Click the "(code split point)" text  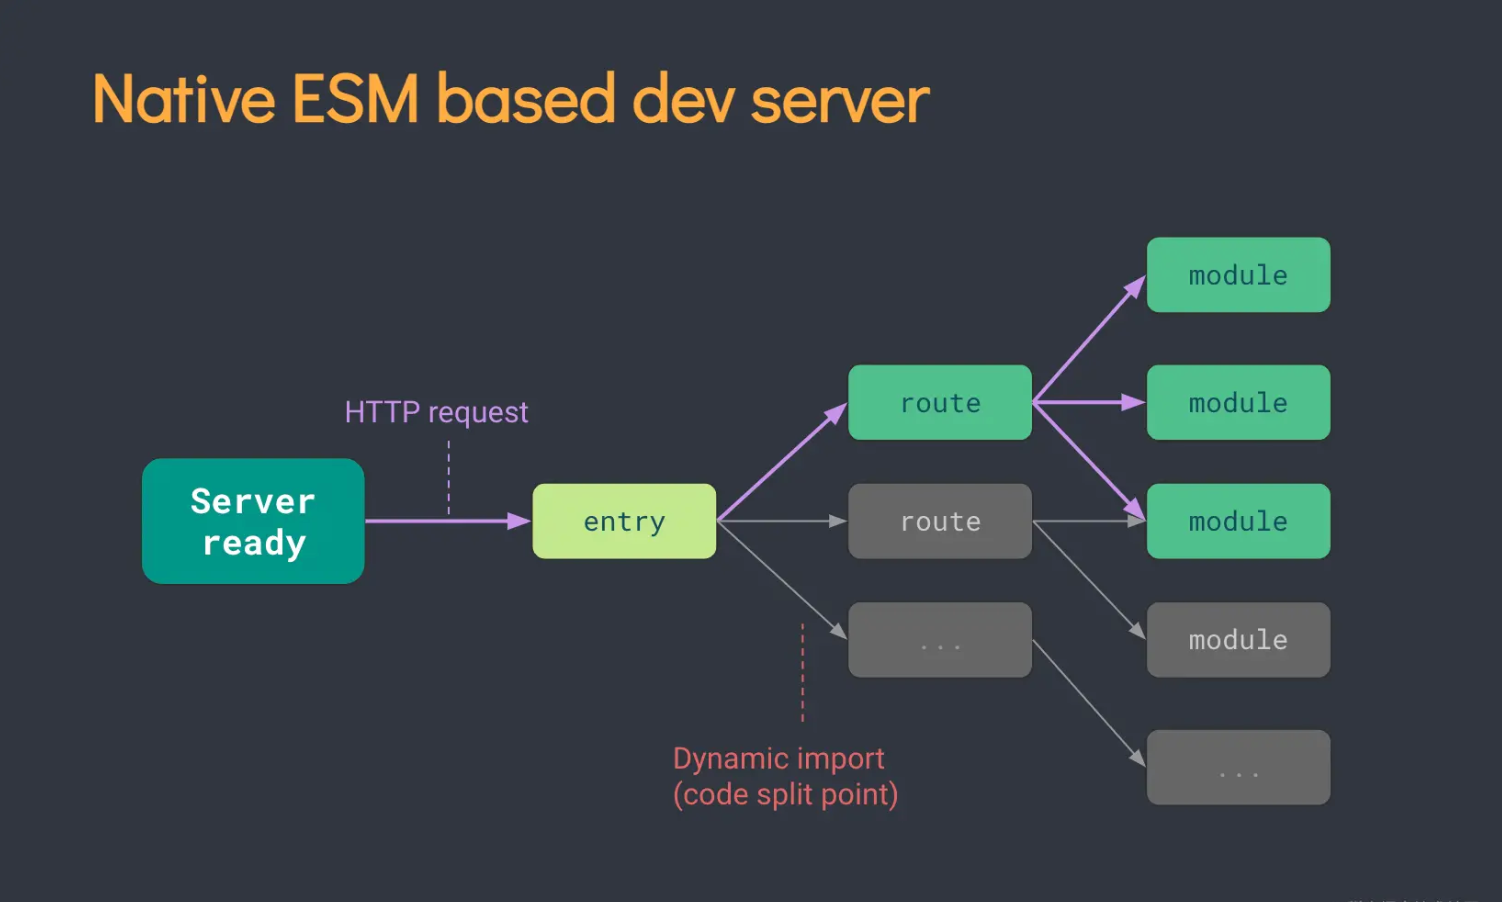[x=785, y=794]
